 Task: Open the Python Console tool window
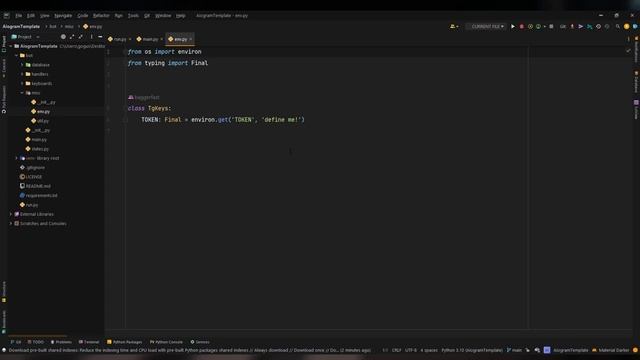tap(166, 342)
